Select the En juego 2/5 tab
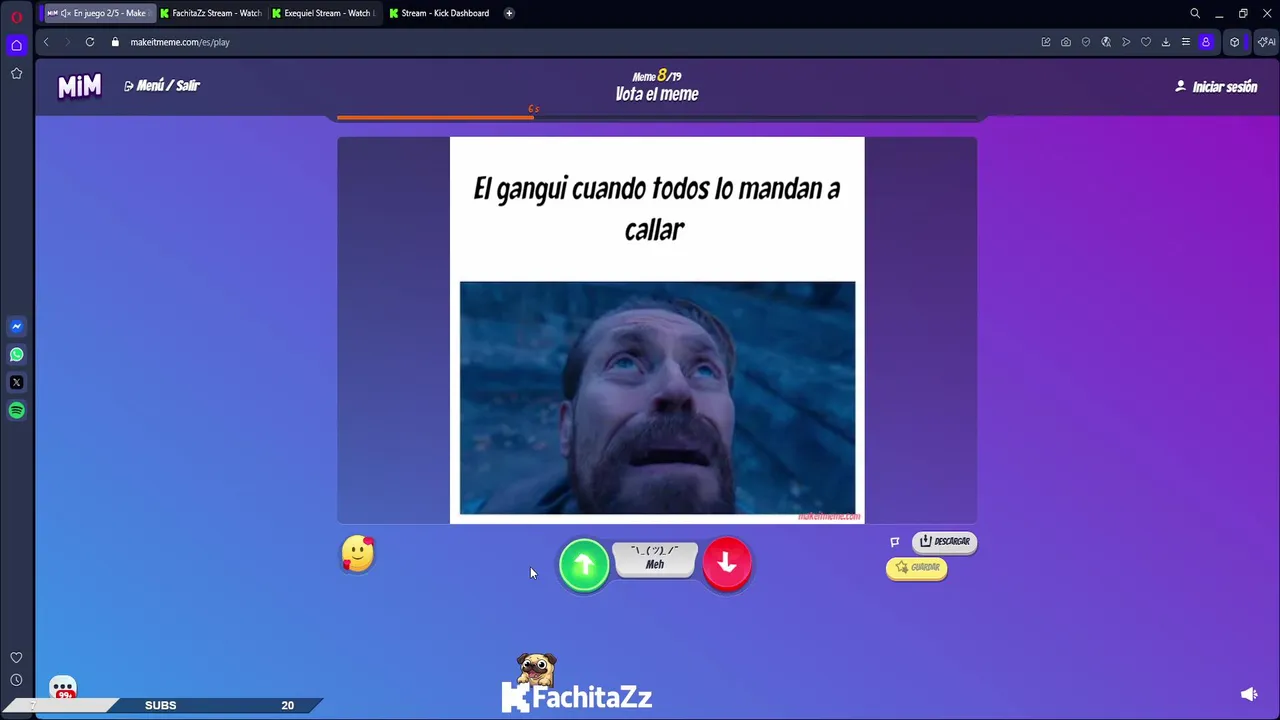Screen dimensions: 1280x720 pyautogui.click(x=97, y=13)
